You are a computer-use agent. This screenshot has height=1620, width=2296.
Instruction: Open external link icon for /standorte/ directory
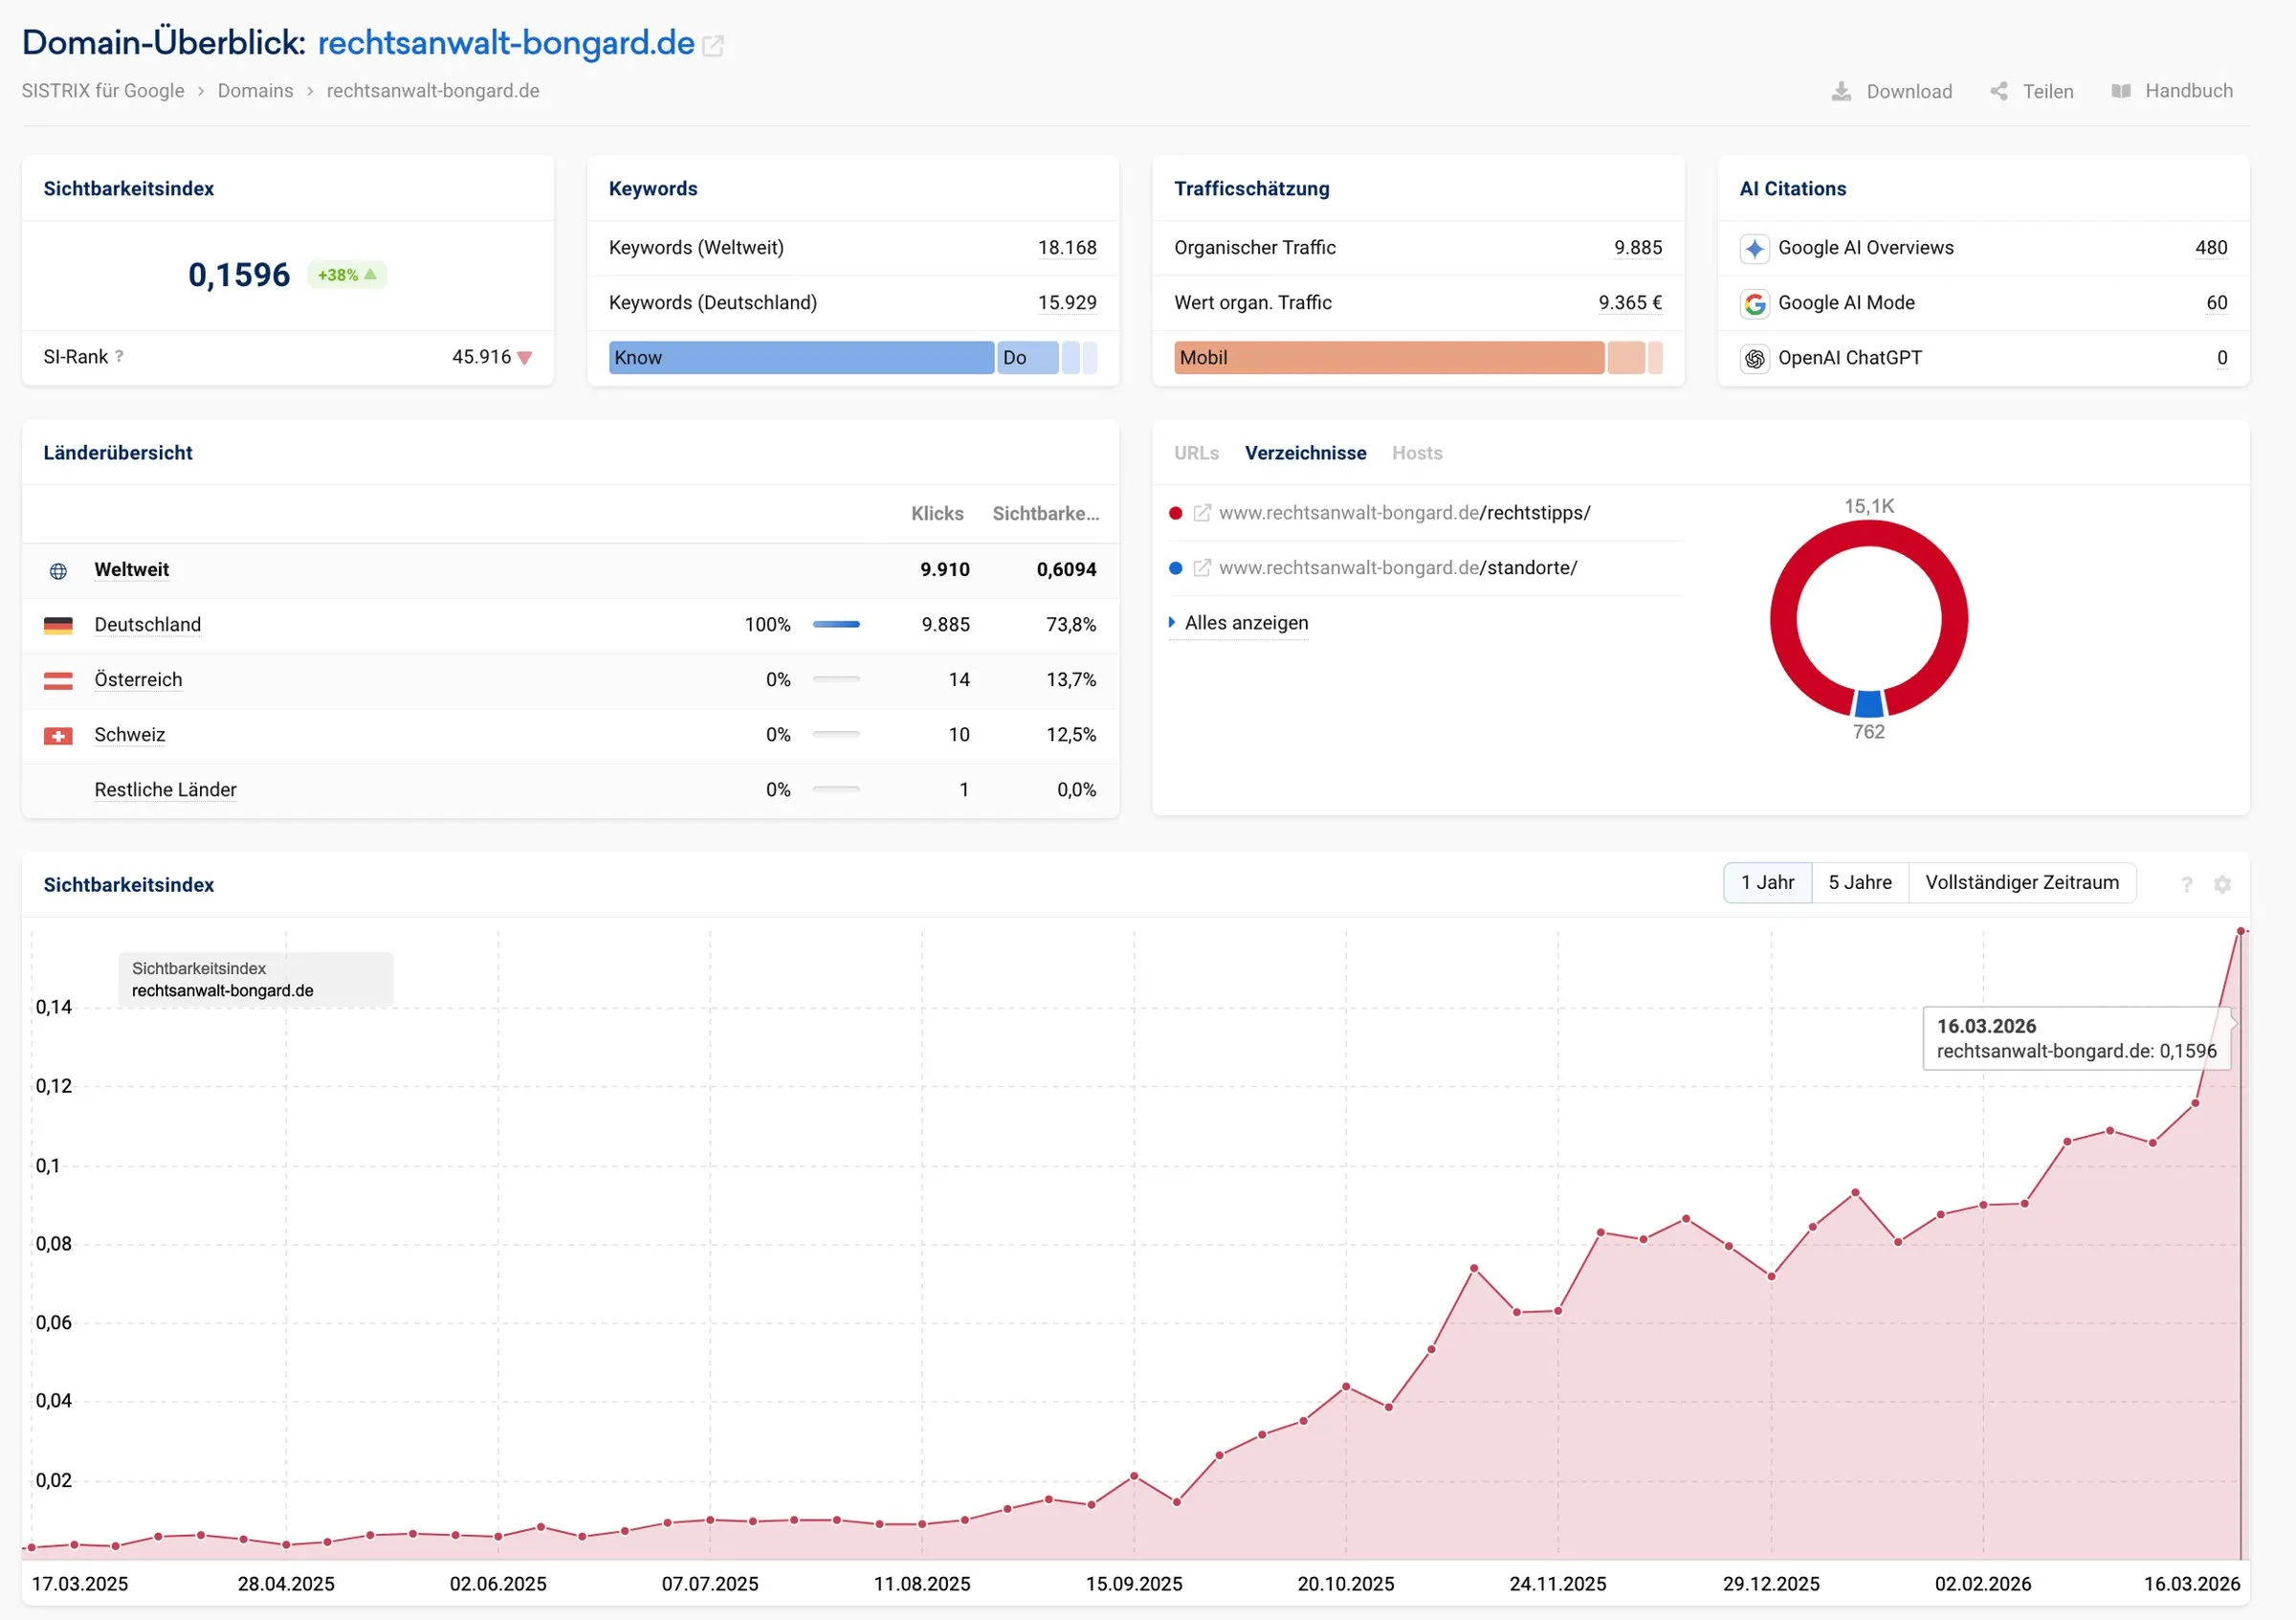coord(1202,568)
